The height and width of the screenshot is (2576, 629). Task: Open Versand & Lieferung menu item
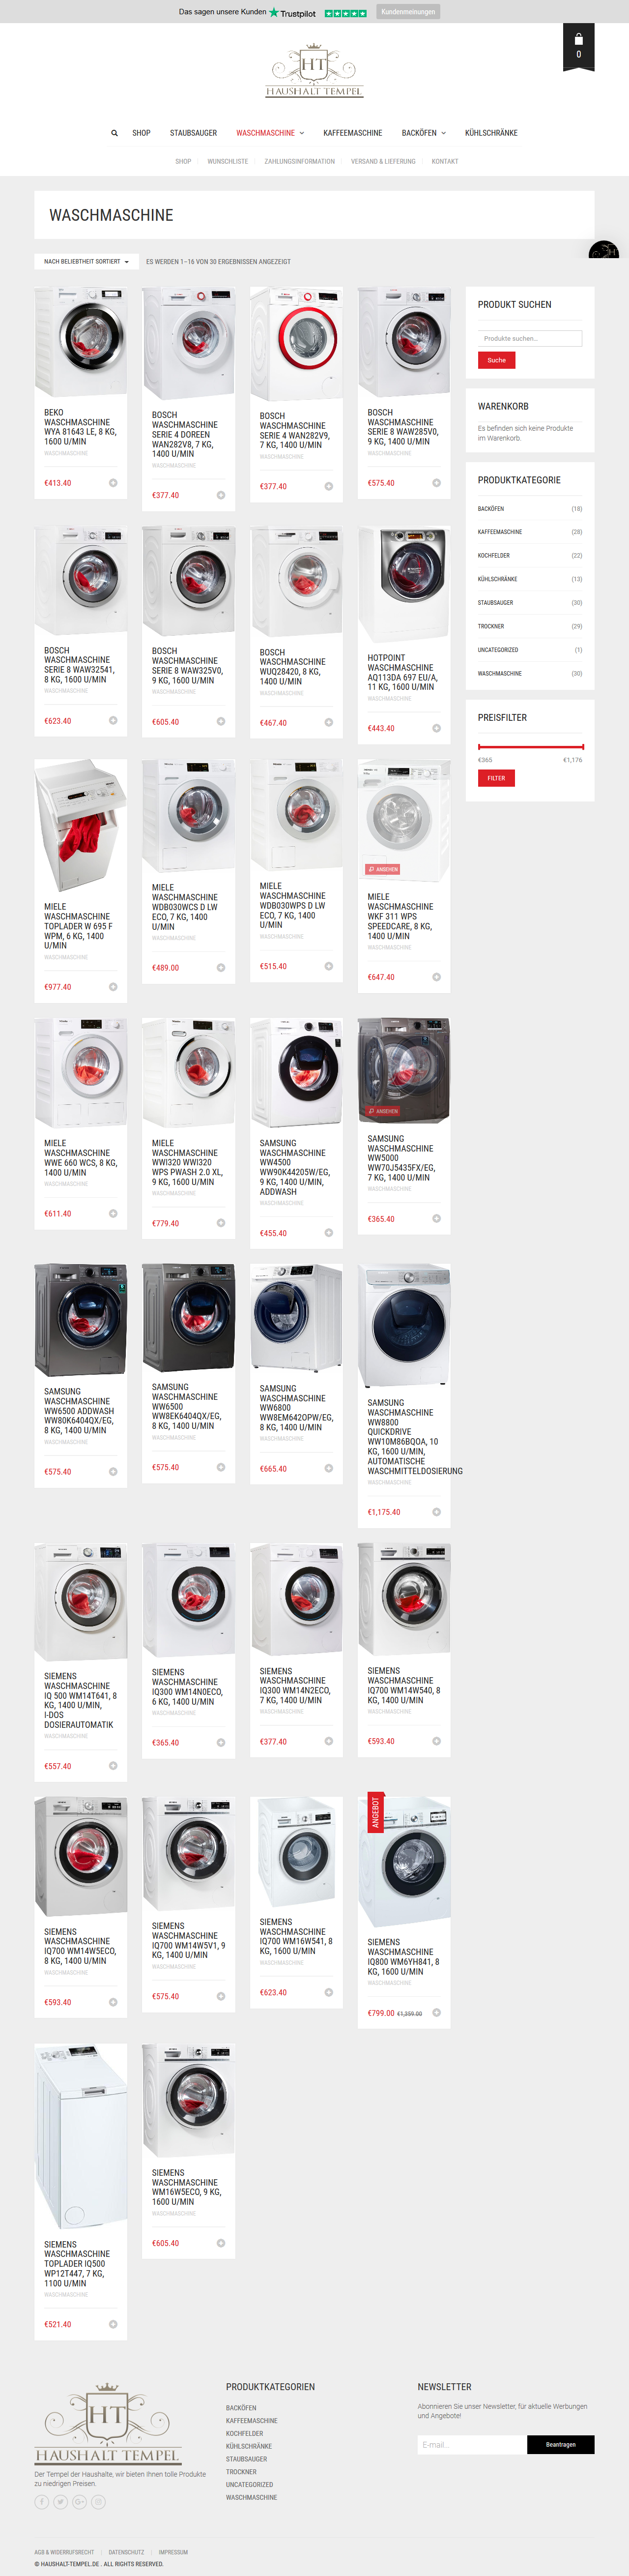tap(383, 161)
